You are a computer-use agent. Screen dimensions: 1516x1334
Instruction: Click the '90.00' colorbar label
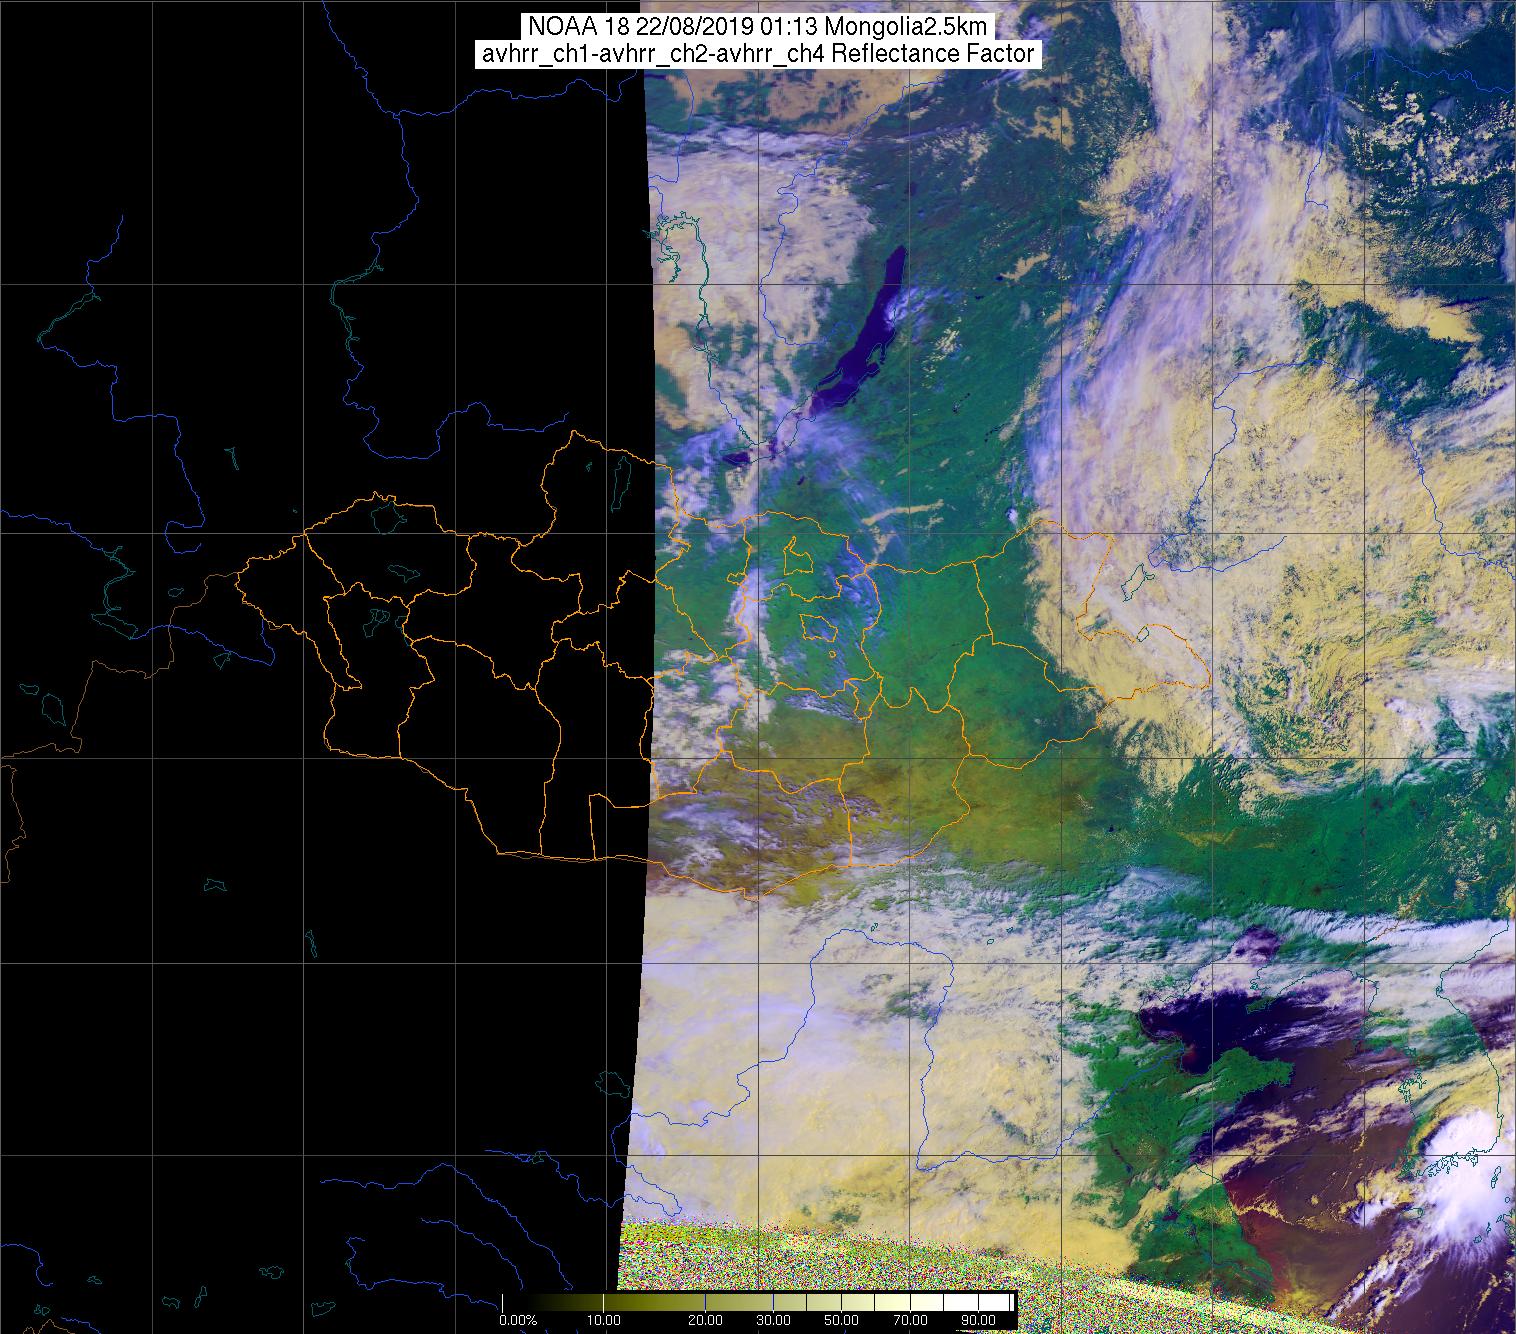click(x=976, y=1322)
